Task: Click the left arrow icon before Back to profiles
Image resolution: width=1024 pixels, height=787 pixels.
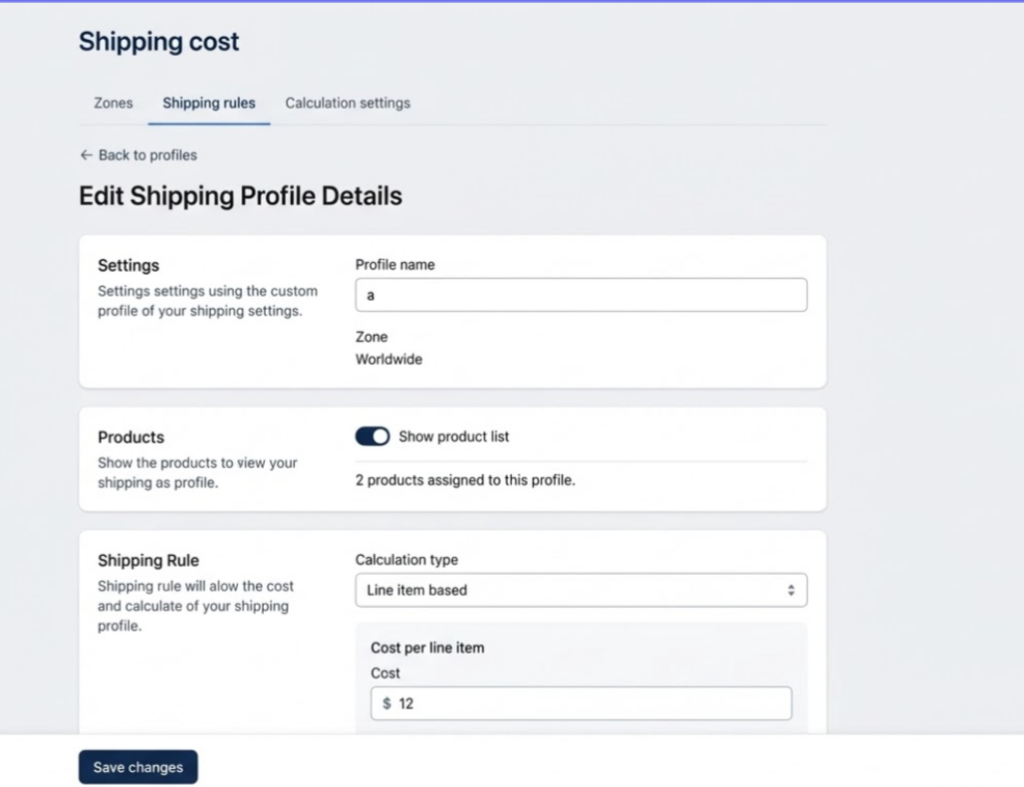Action: coord(86,155)
